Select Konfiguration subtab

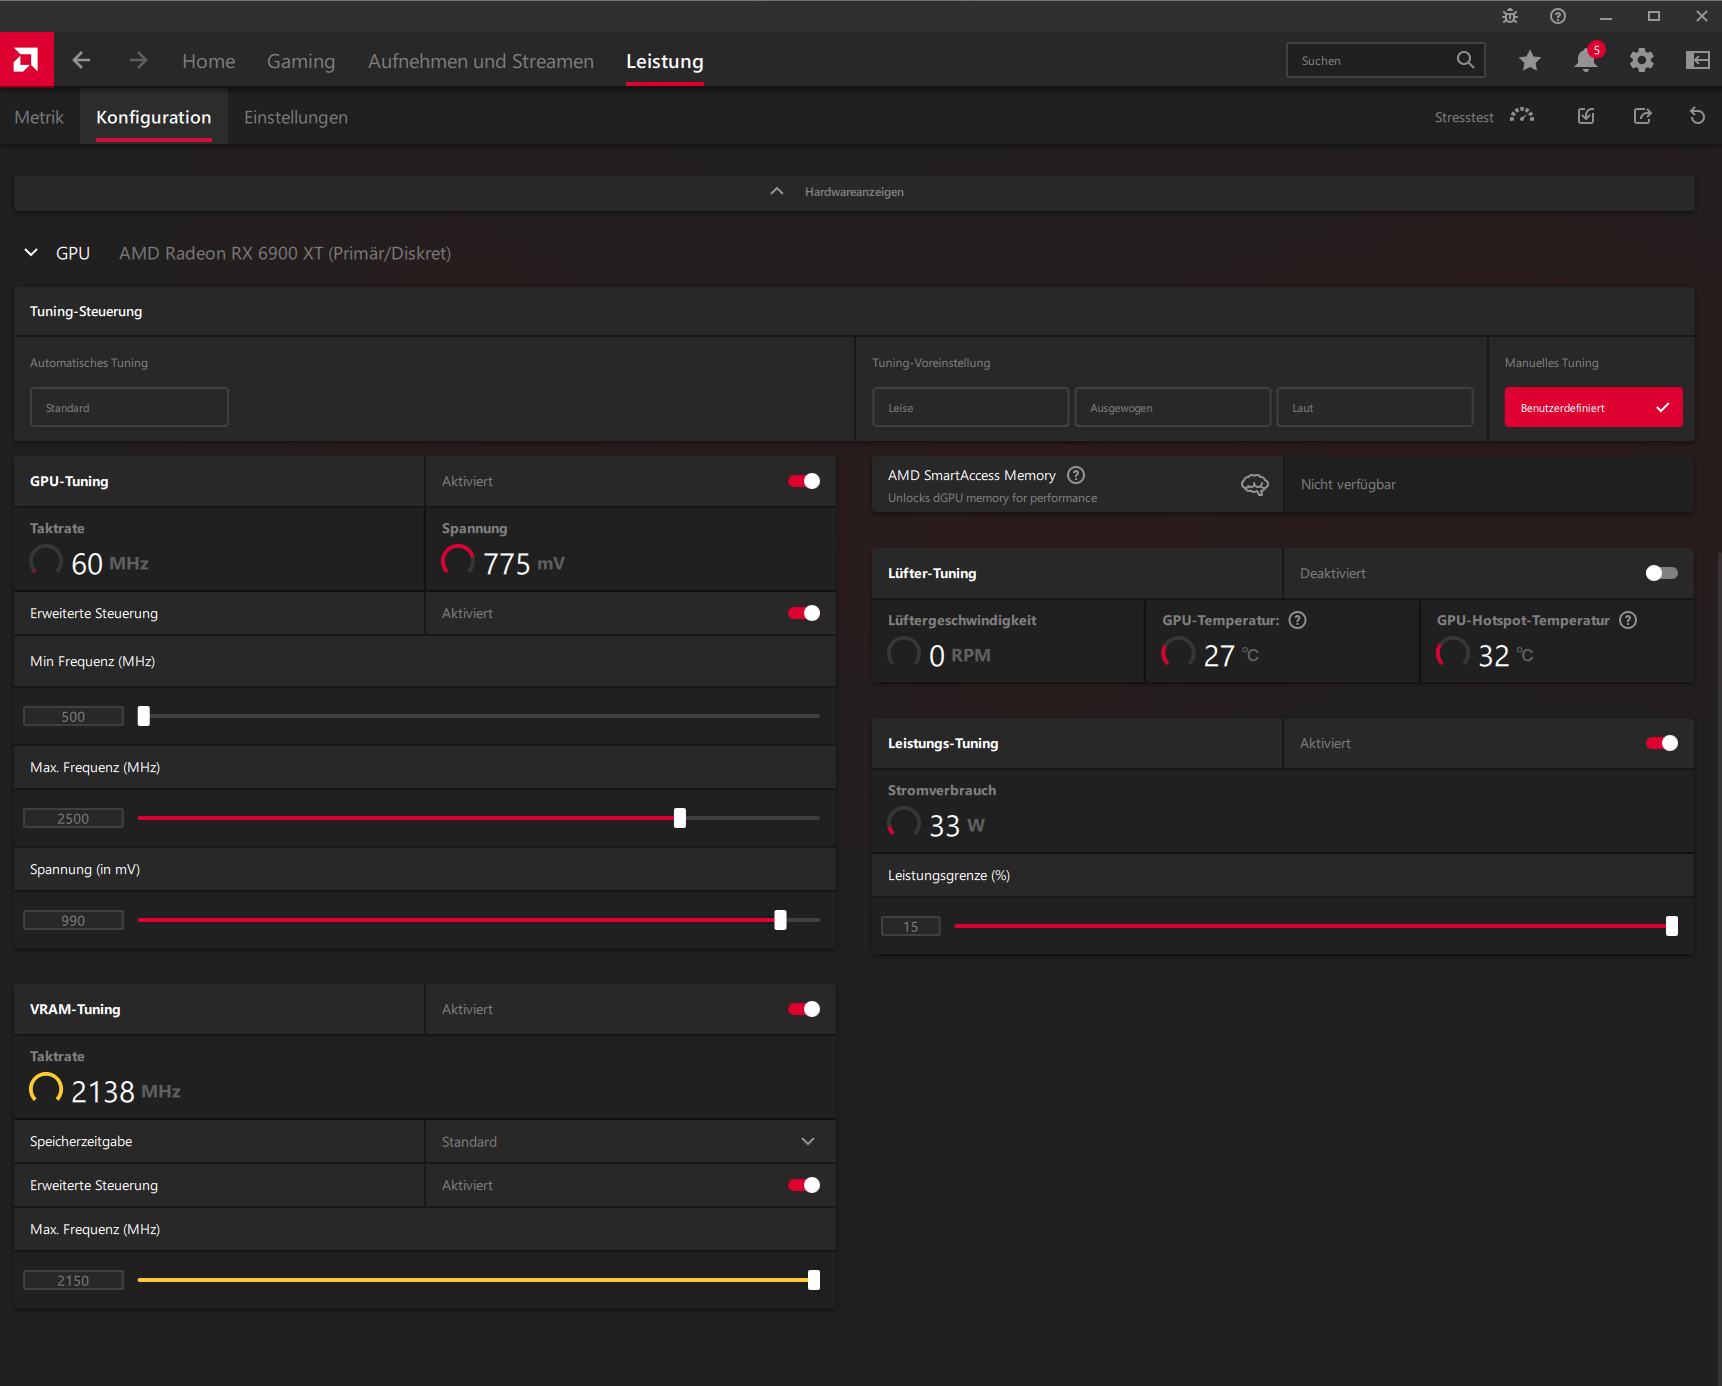[154, 117]
